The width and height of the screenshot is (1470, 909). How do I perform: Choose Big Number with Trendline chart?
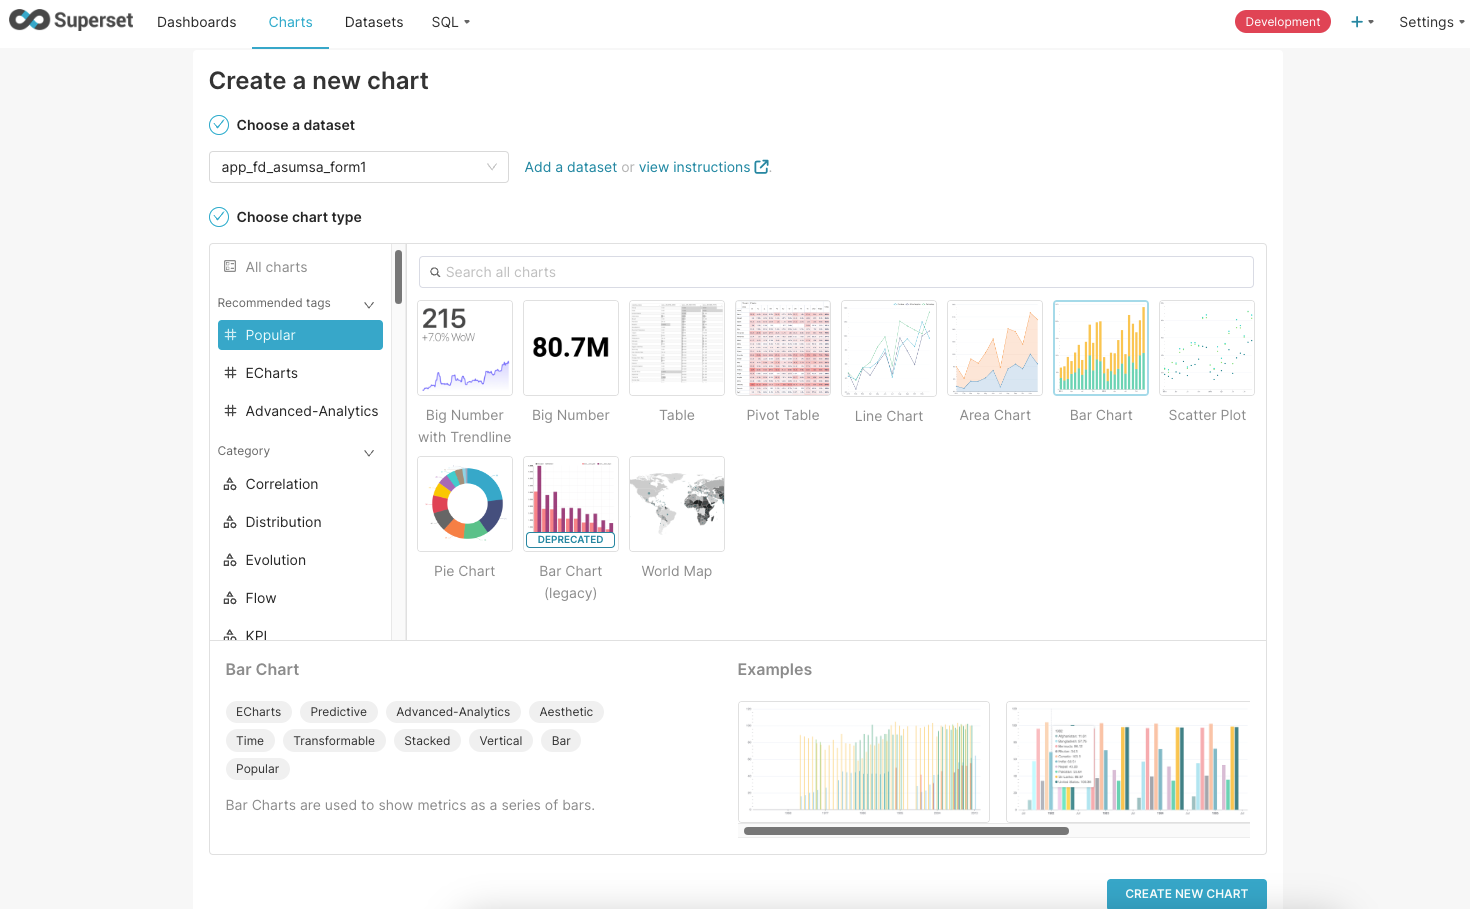(465, 348)
